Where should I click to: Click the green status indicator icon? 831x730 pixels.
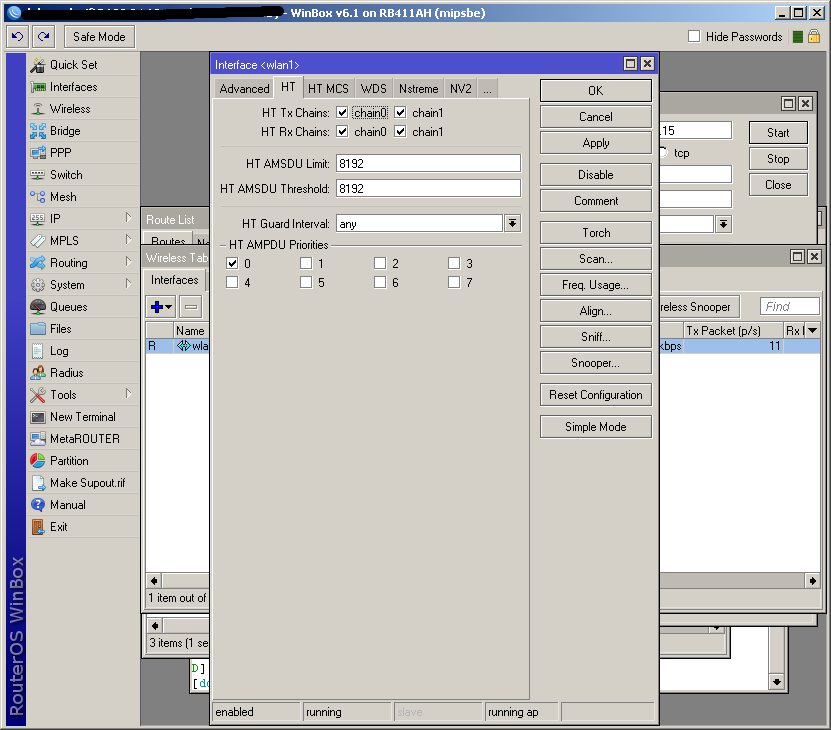tap(798, 37)
